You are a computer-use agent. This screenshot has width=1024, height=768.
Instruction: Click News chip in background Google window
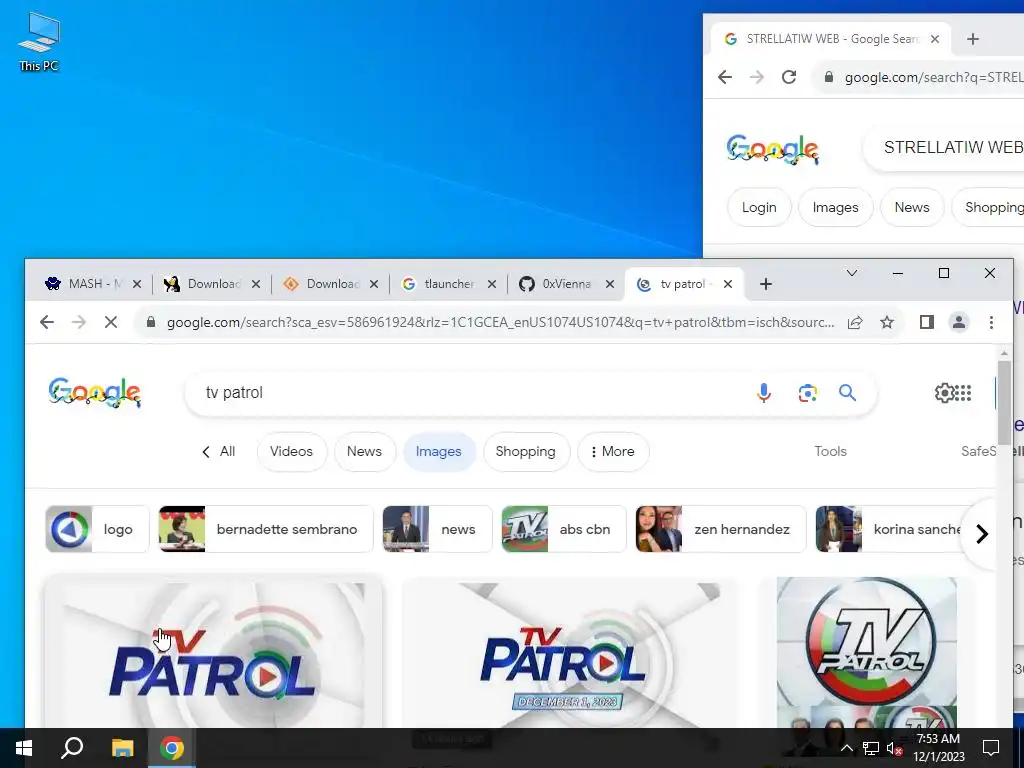click(912, 207)
